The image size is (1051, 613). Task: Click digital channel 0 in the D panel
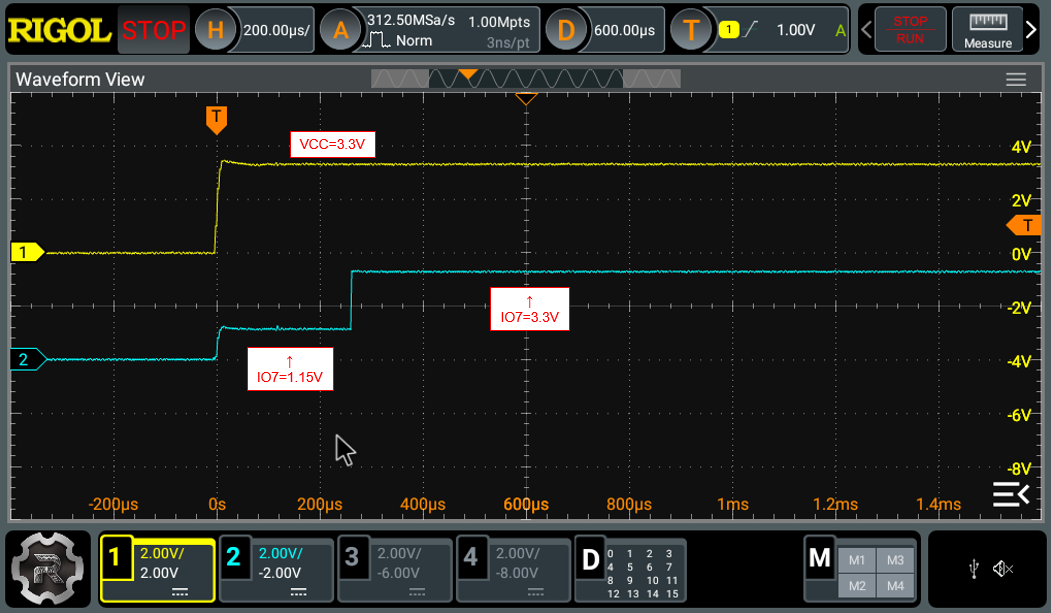[x=610, y=554]
